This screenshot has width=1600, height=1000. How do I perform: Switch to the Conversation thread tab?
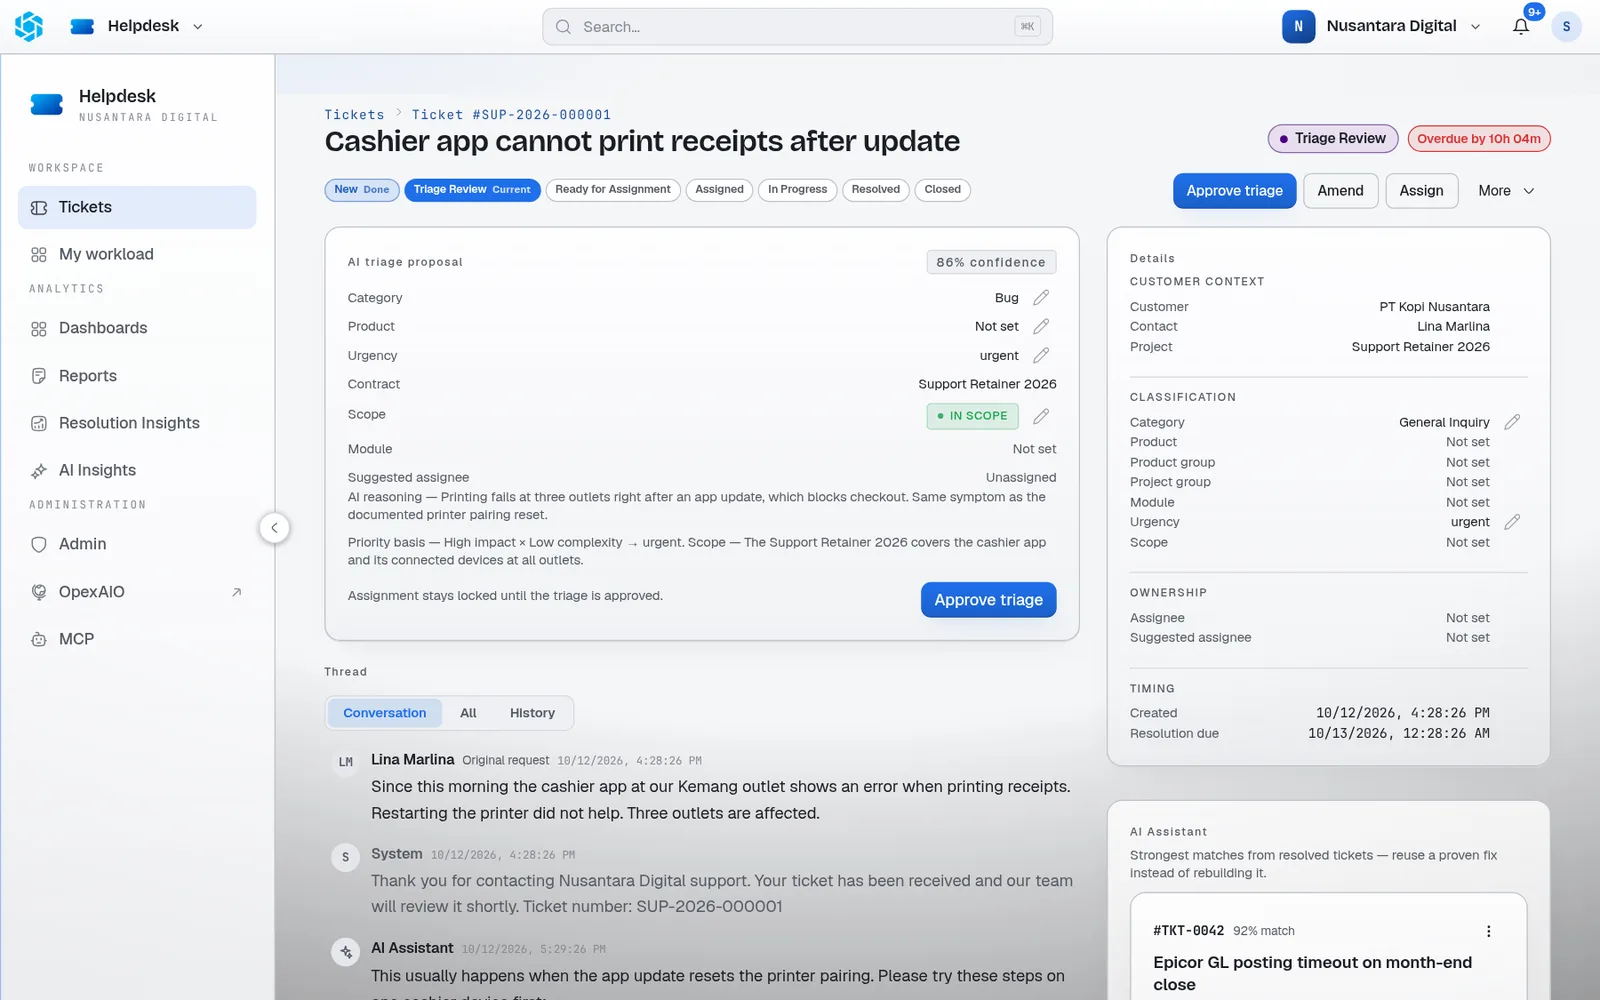click(385, 713)
